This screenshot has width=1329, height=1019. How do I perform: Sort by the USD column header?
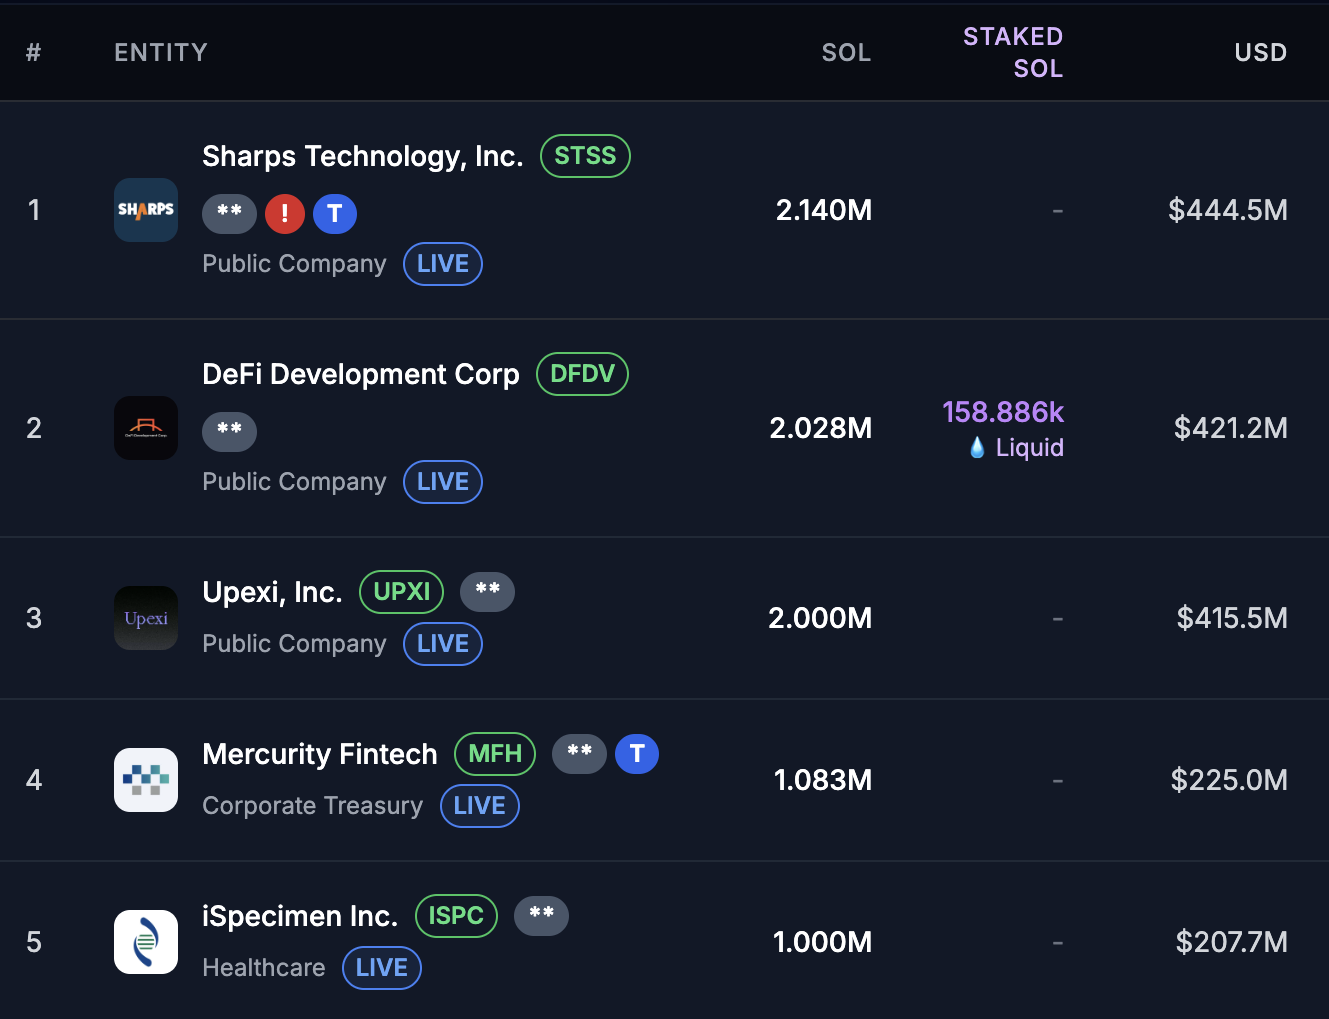pyautogui.click(x=1260, y=52)
